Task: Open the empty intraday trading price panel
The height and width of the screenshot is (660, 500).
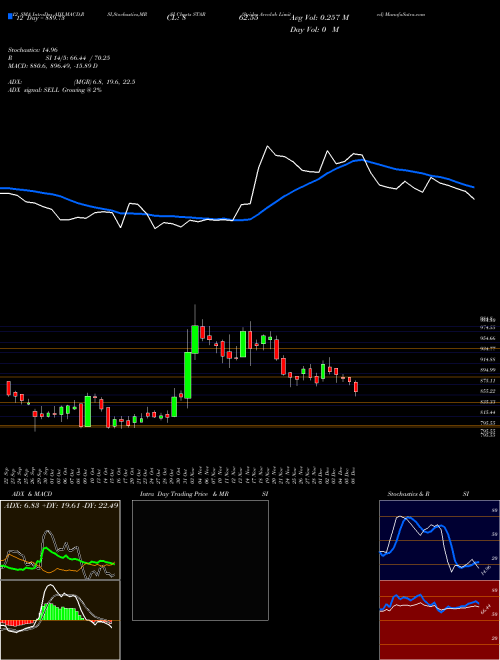Action: click(x=200, y=560)
